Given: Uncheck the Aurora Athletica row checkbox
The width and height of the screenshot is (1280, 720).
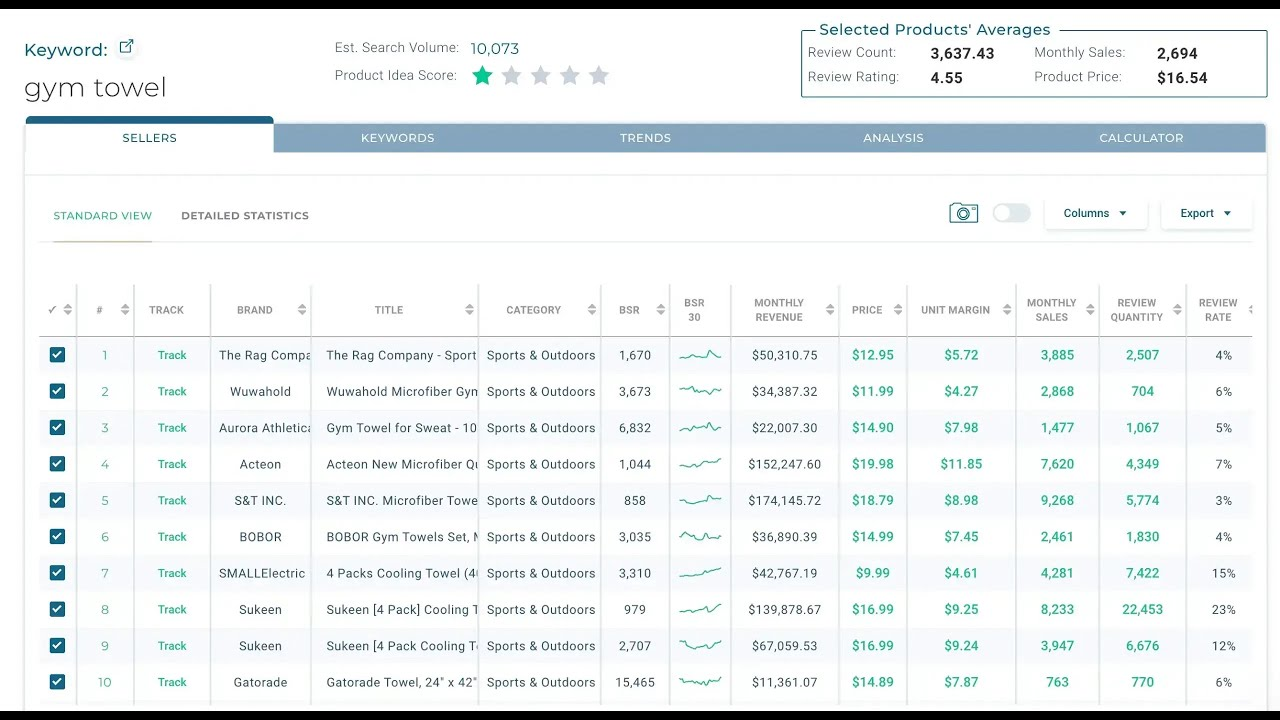Looking at the screenshot, I should tap(57, 427).
